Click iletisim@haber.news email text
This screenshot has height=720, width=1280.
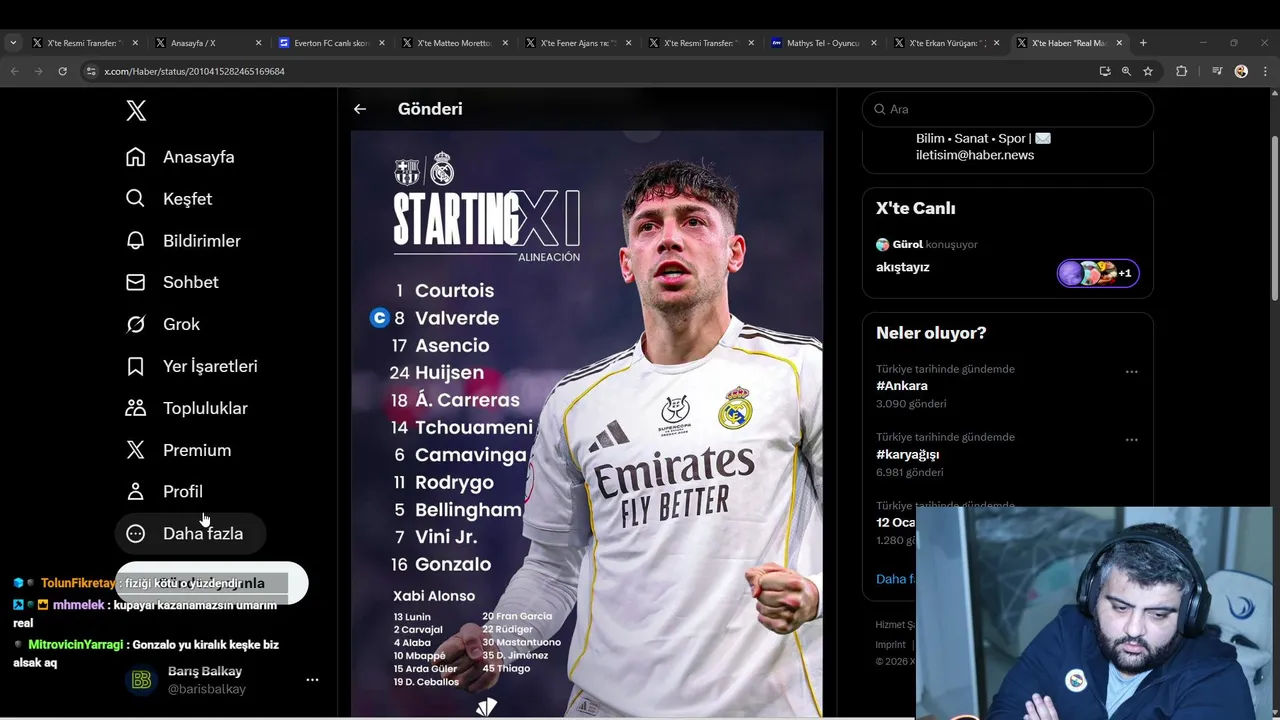point(975,155)
